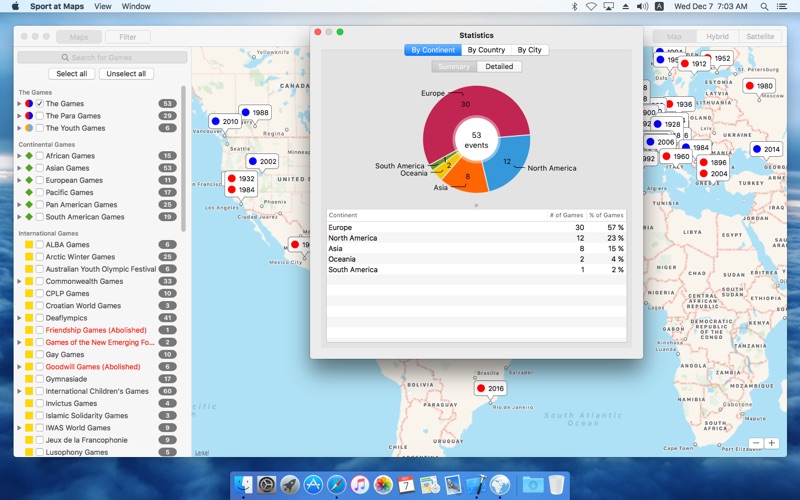Check the Deaflympics checkbox

coord(40,318)
